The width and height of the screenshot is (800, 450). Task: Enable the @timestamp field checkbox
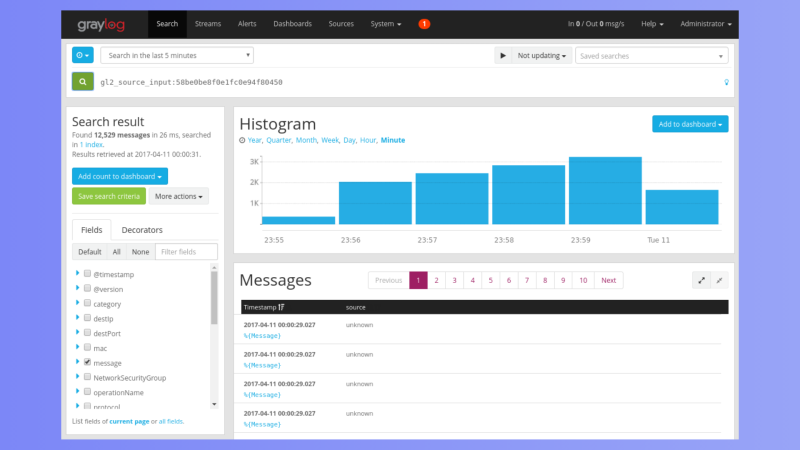pos(88,274)
